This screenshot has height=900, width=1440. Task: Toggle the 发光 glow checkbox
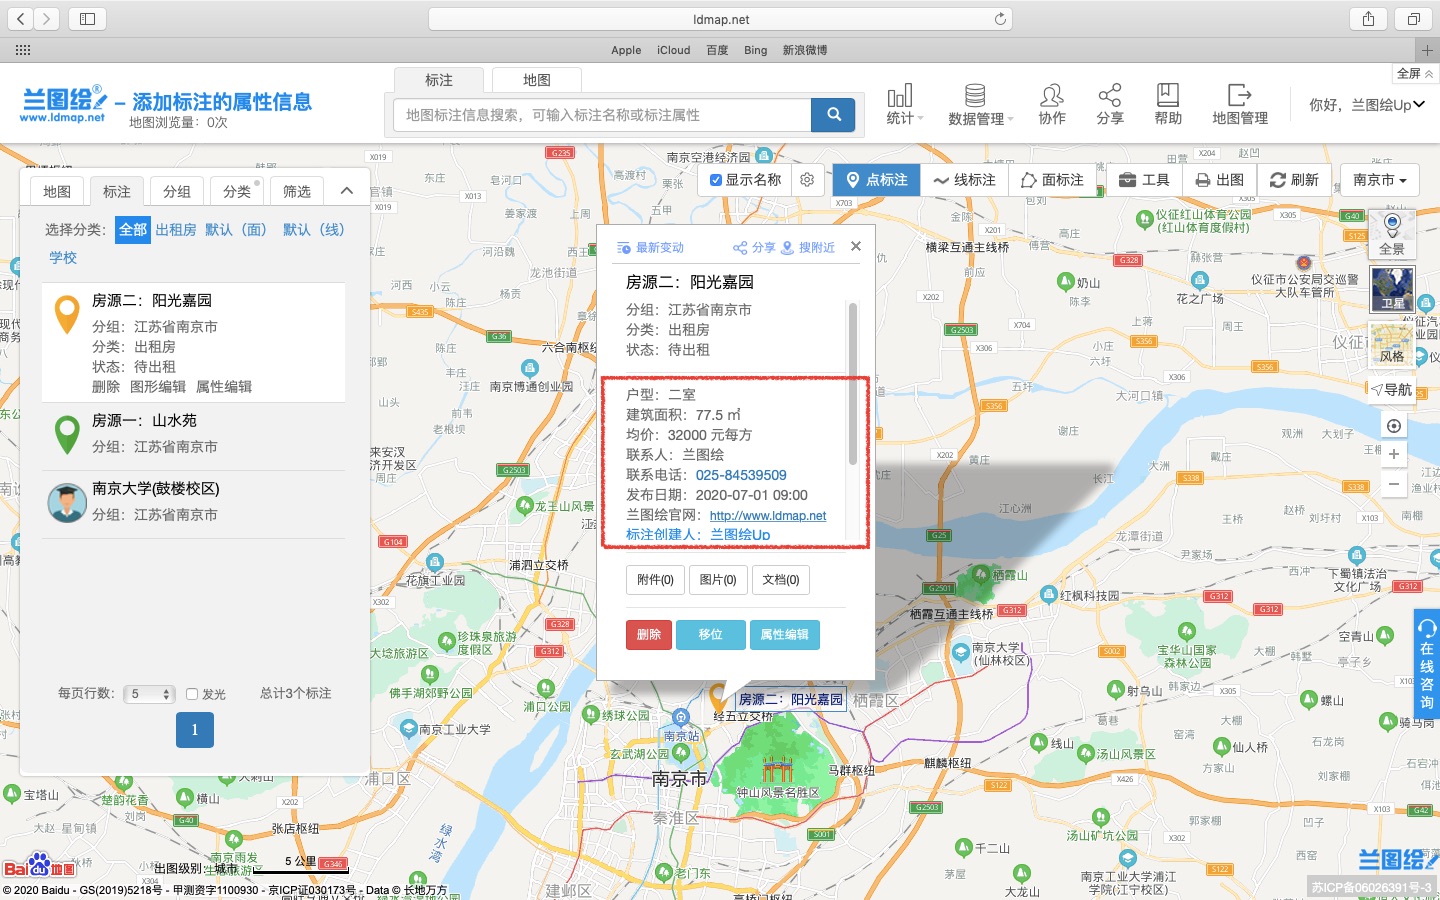(192, 694)
